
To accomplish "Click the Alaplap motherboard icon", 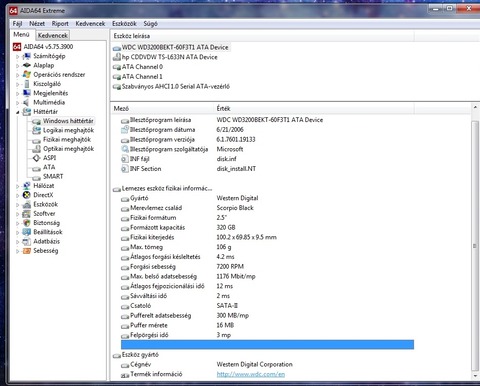I will 27,65.
